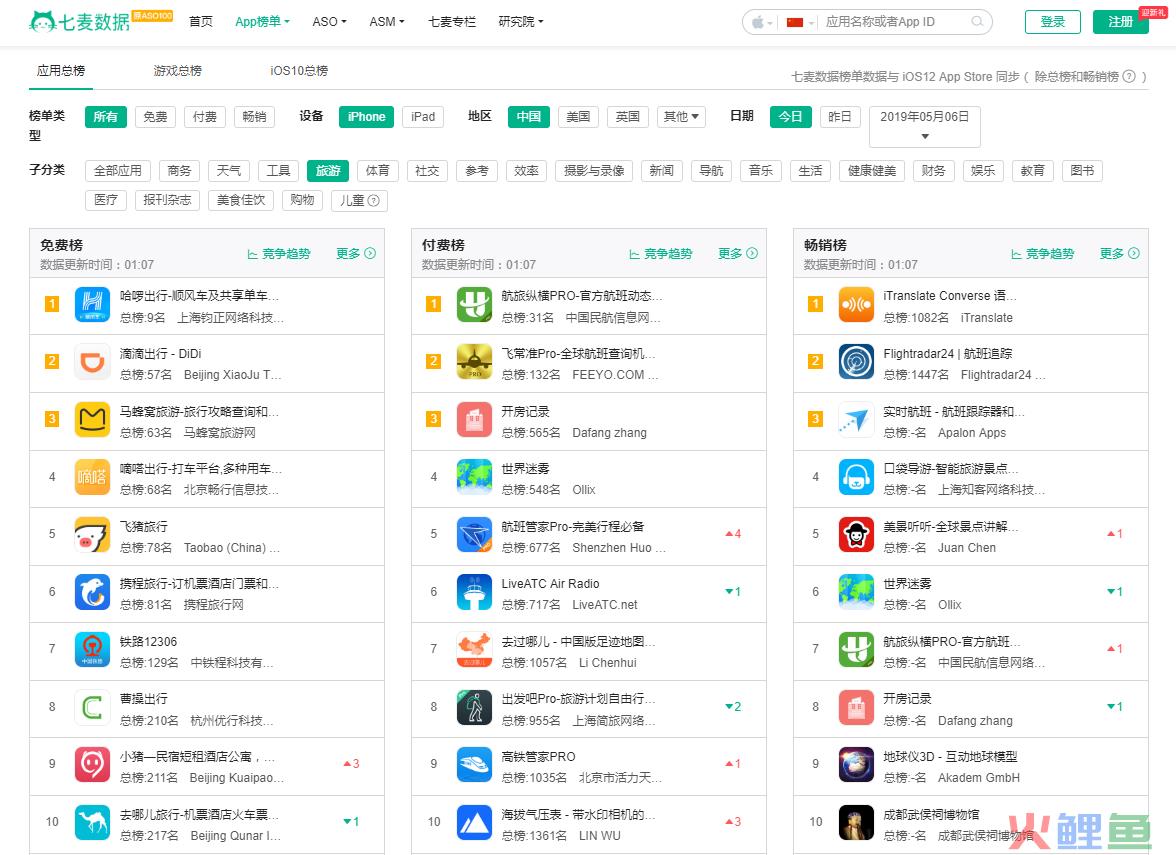Switch to the 应用总榜 tab
This screenshot has width=1176, height=855.
[61, 70]
